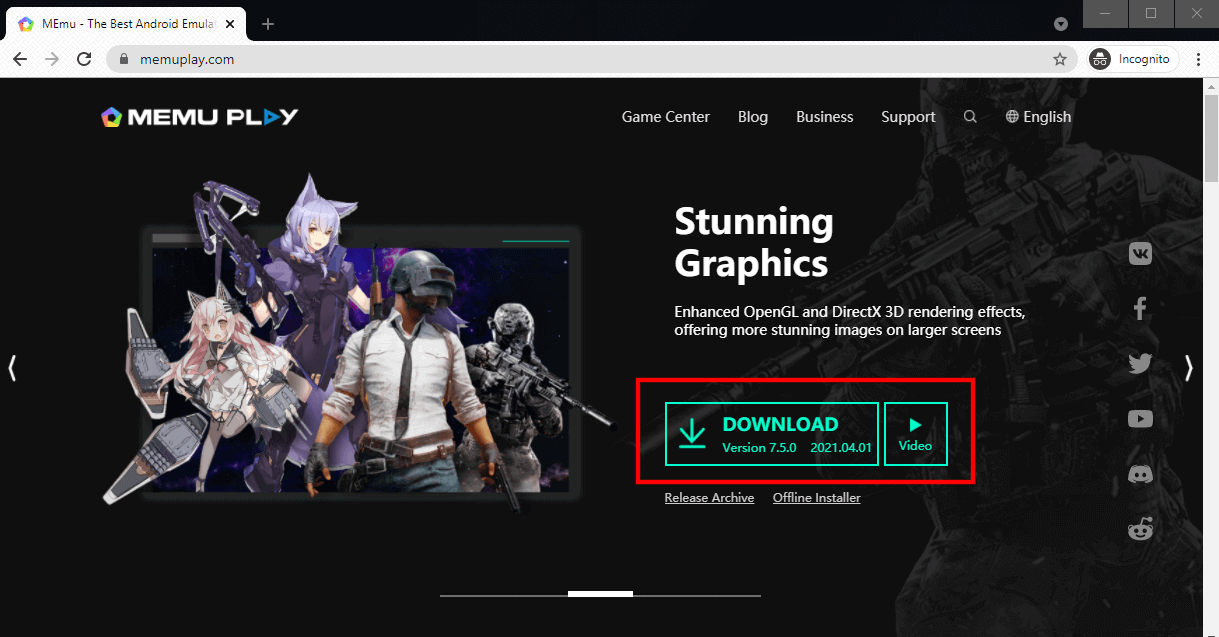Open the YouTube social icon

coord(1140,419)
